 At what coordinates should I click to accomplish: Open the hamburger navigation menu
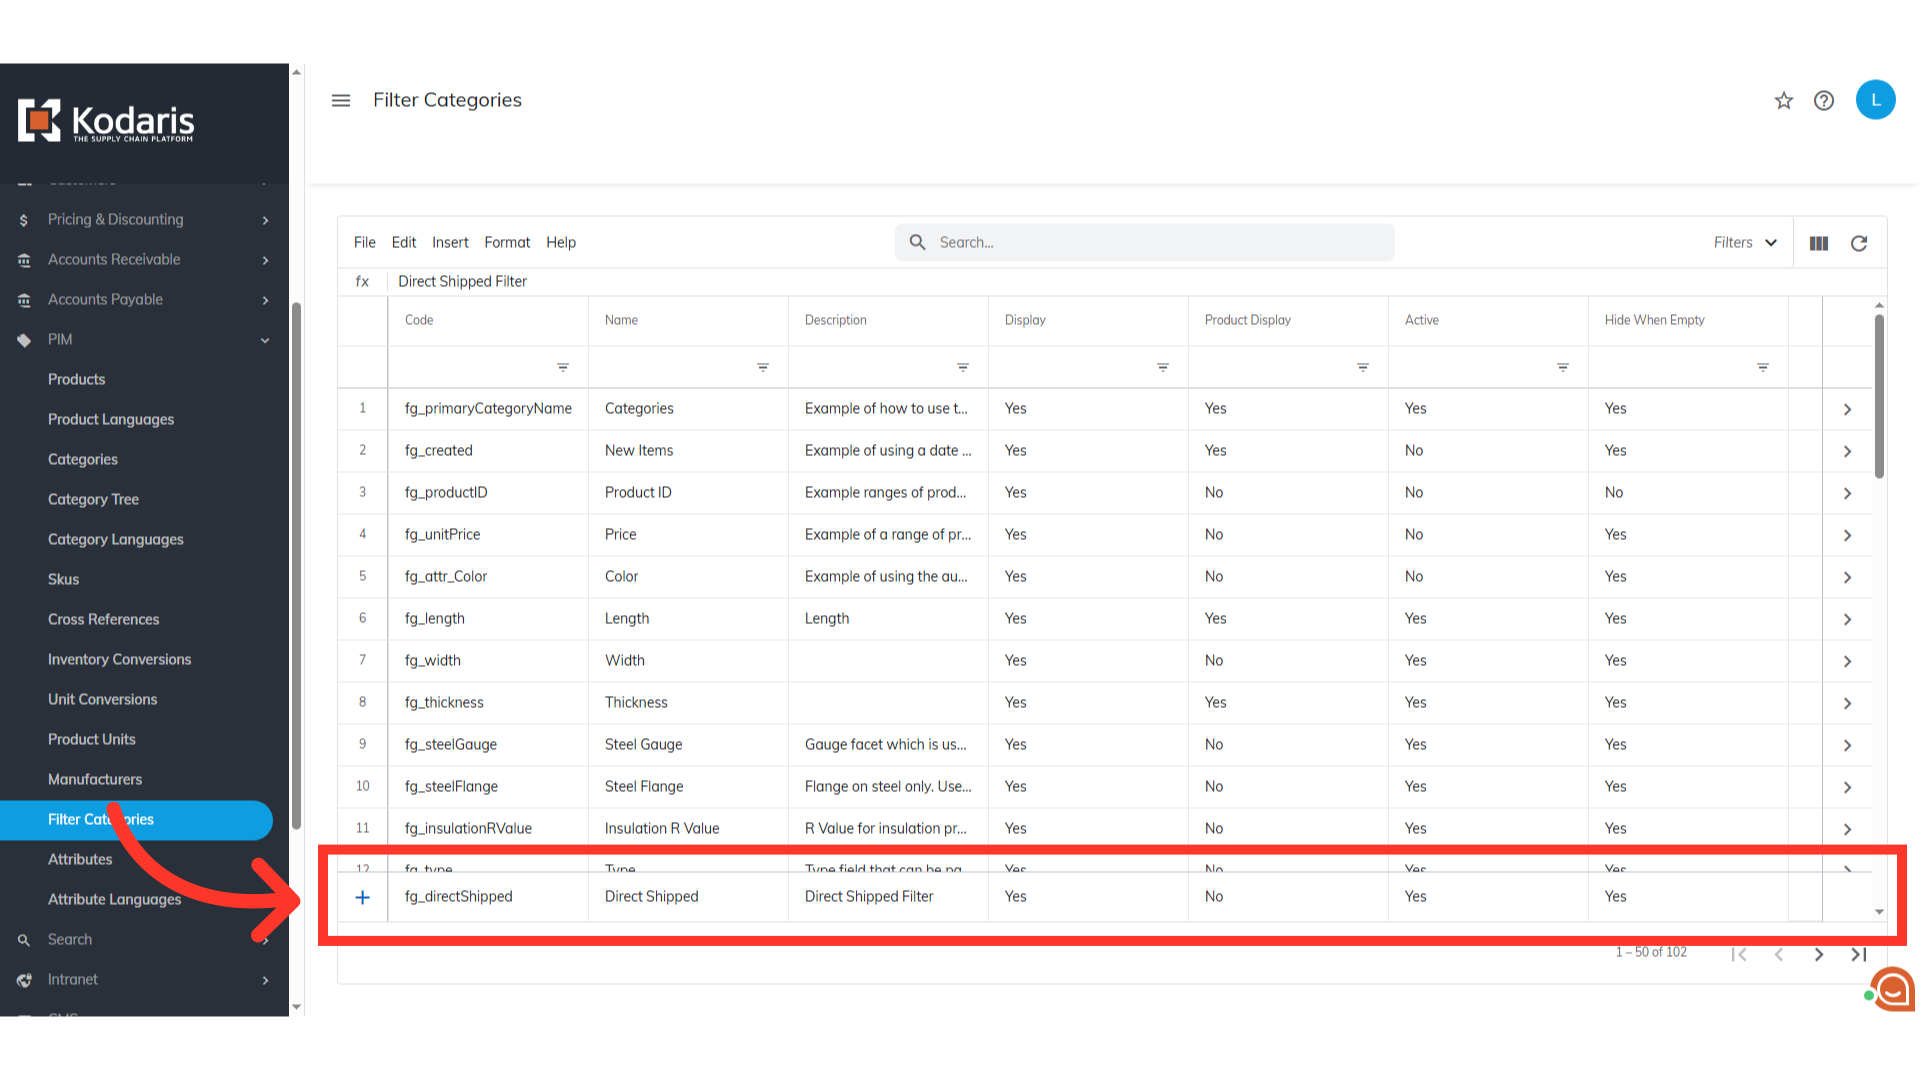pos(341,100)
